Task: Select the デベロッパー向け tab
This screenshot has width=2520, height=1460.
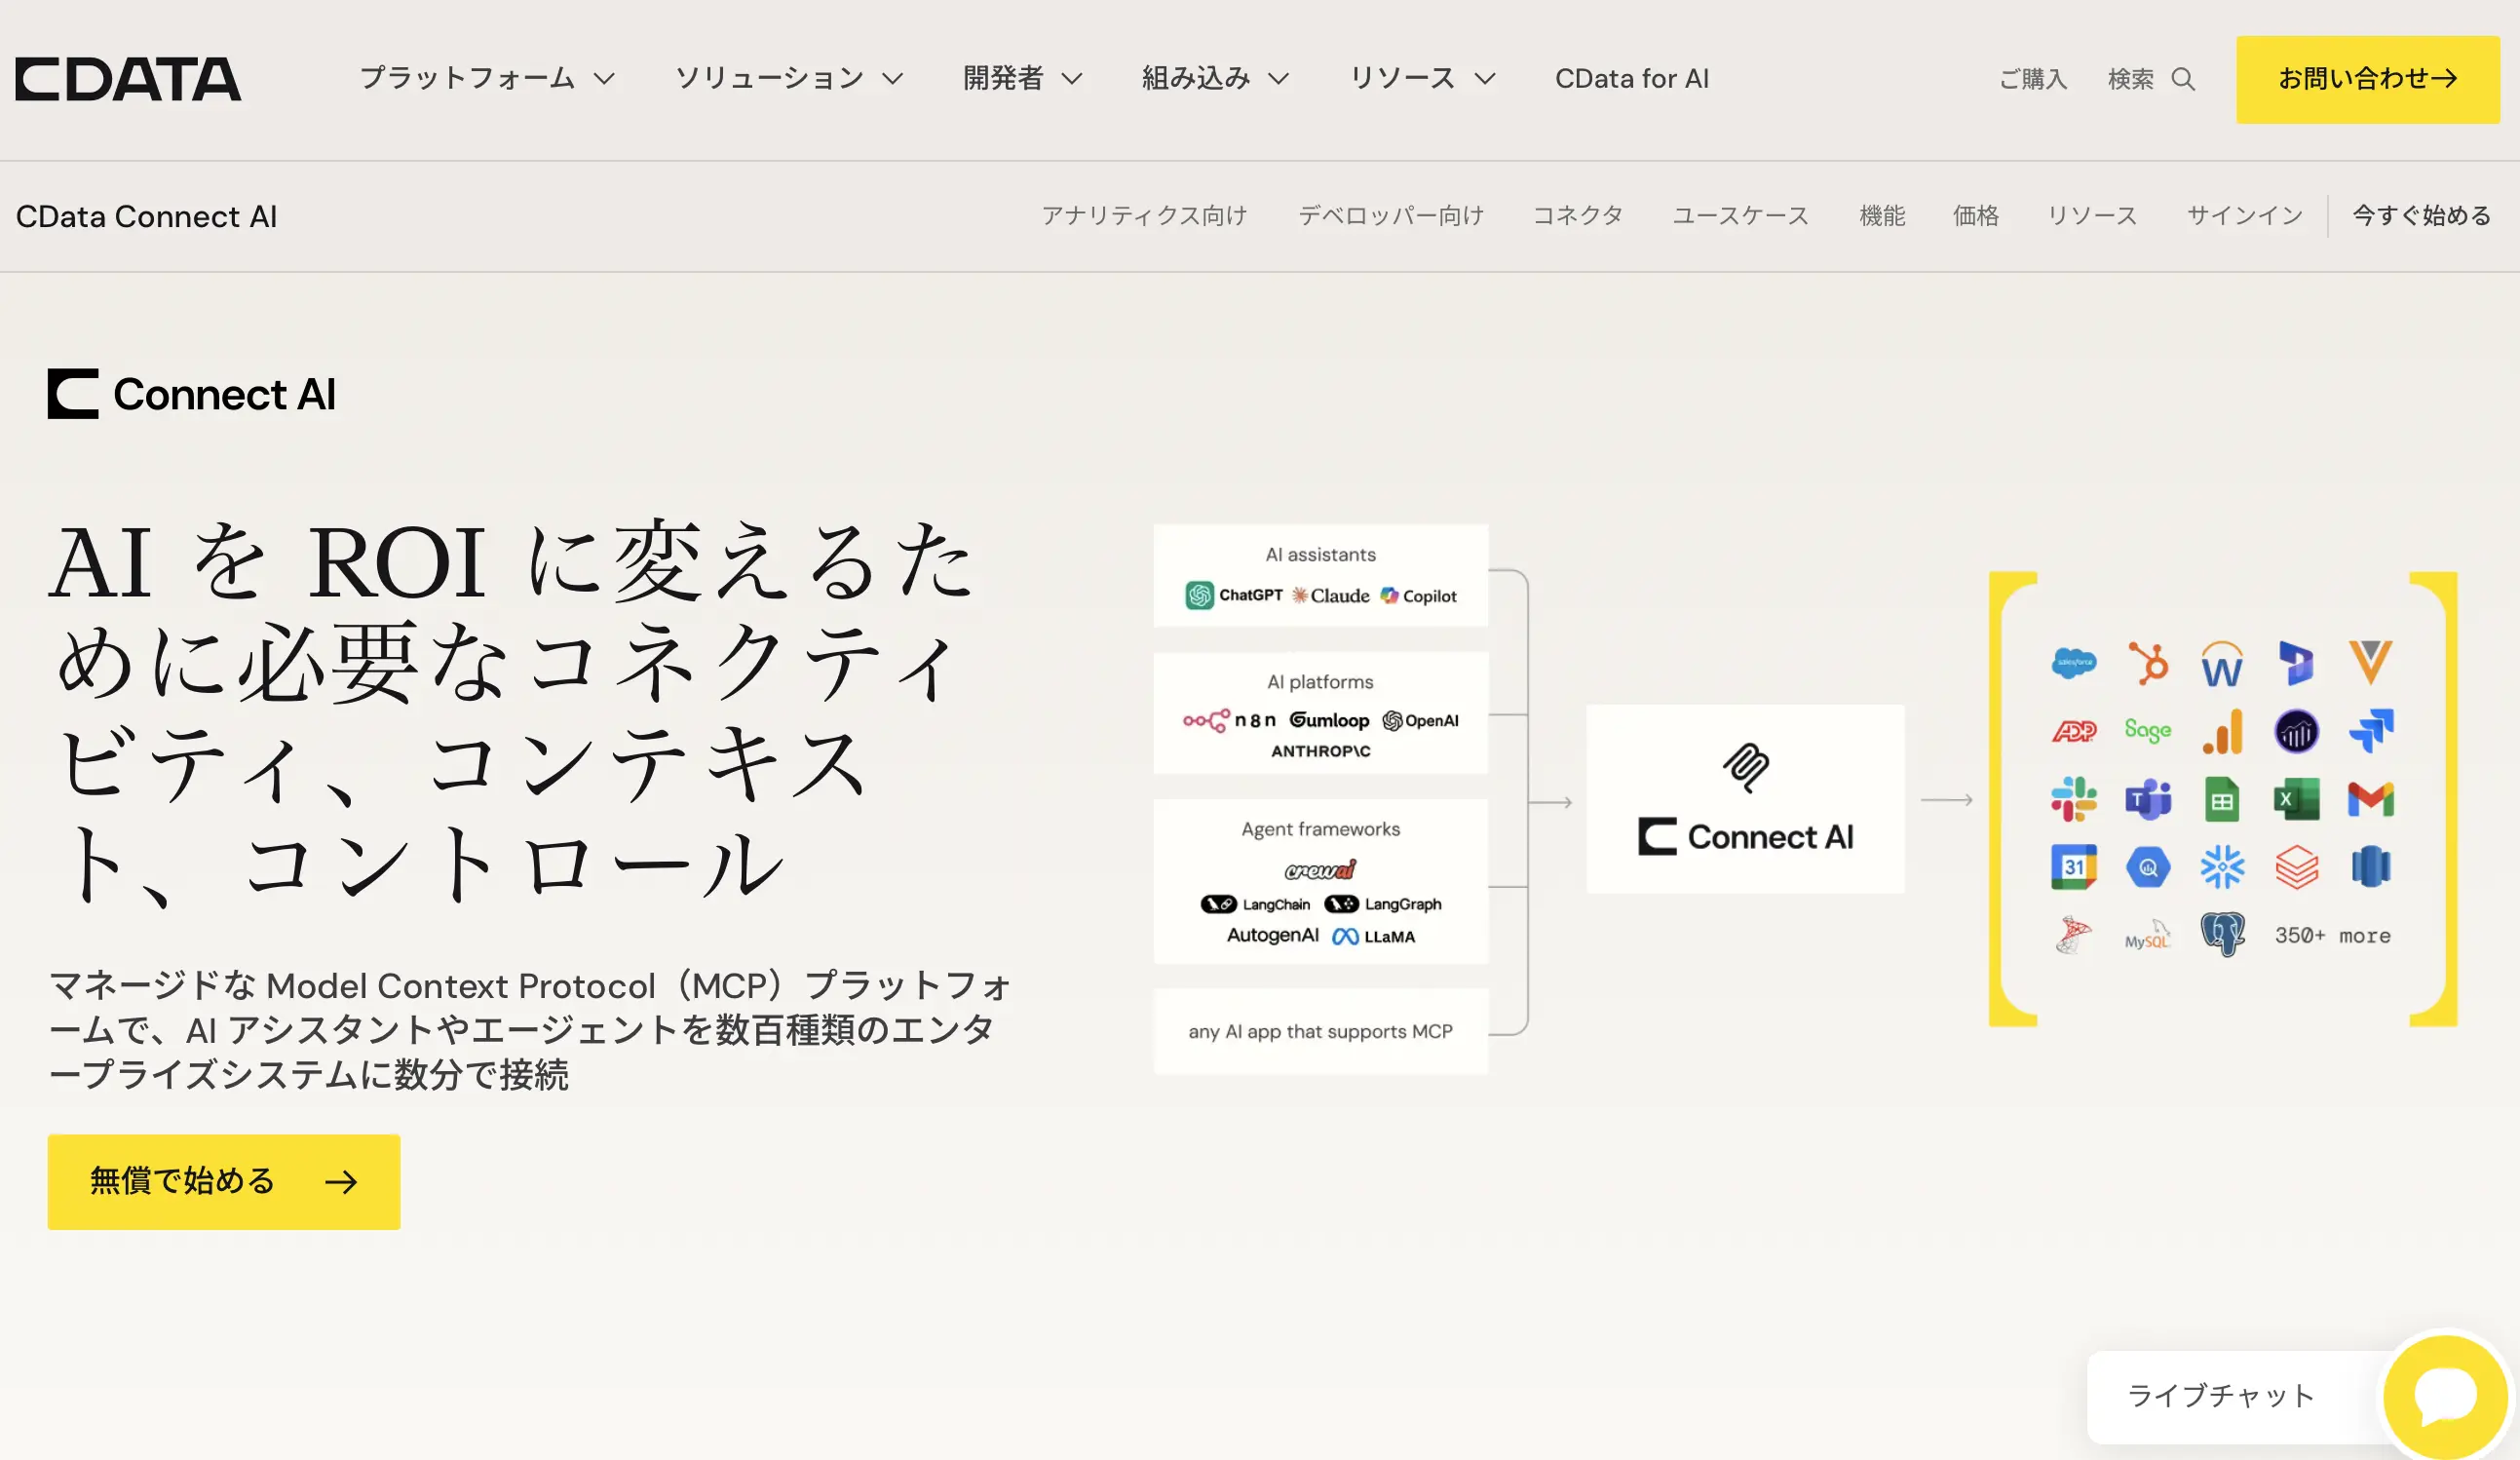Action: [1390, 216]
